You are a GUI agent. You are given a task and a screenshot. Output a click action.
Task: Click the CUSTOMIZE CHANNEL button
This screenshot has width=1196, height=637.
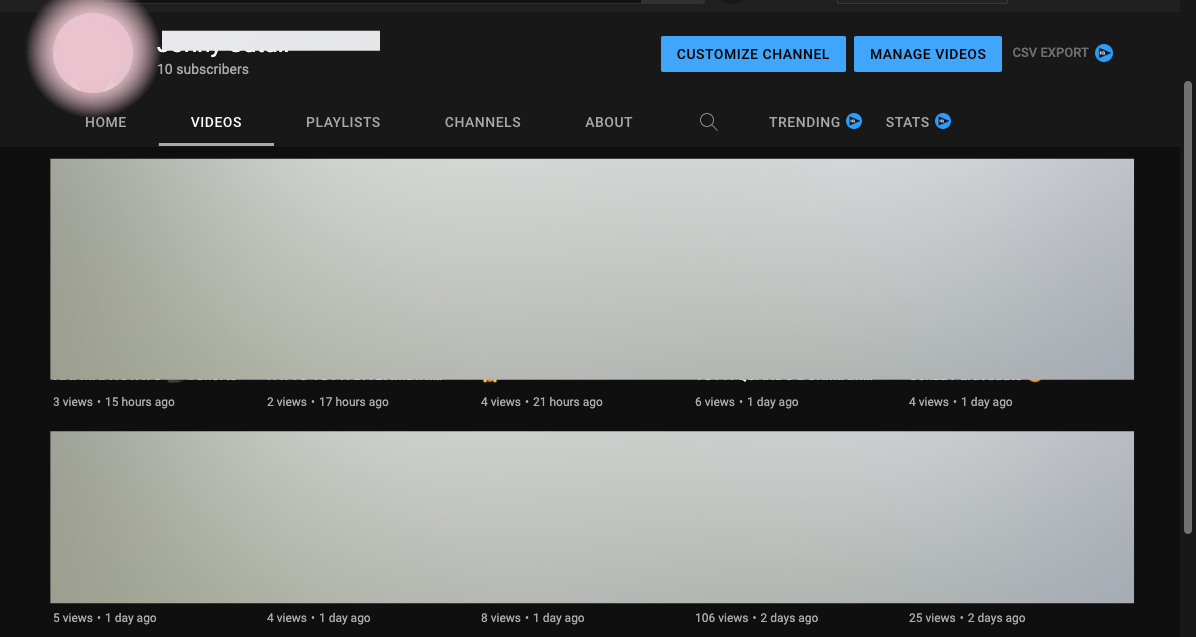click(x=753, y=54)
